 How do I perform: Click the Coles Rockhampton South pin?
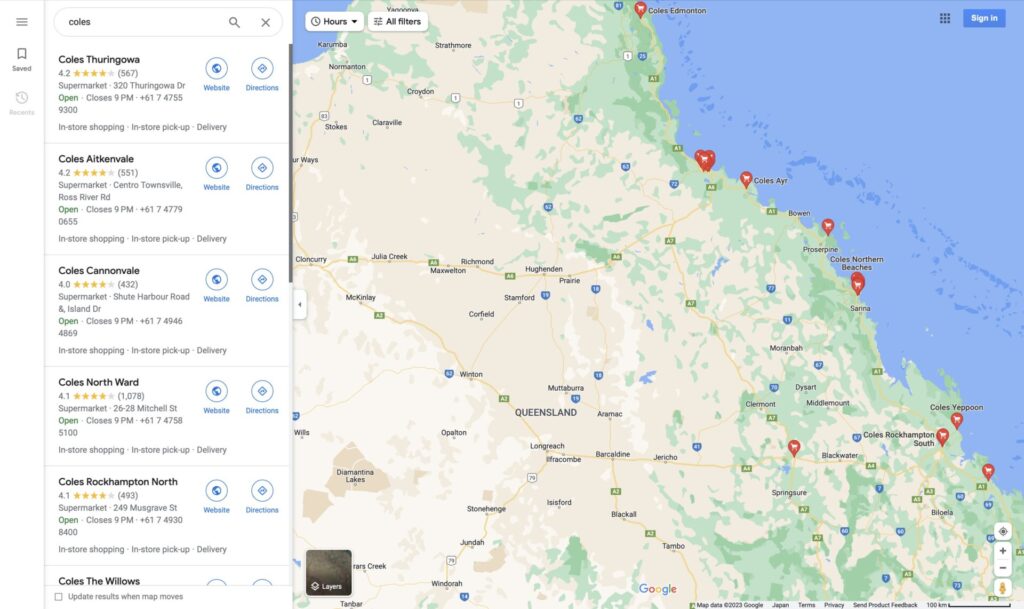pos(942,436)
